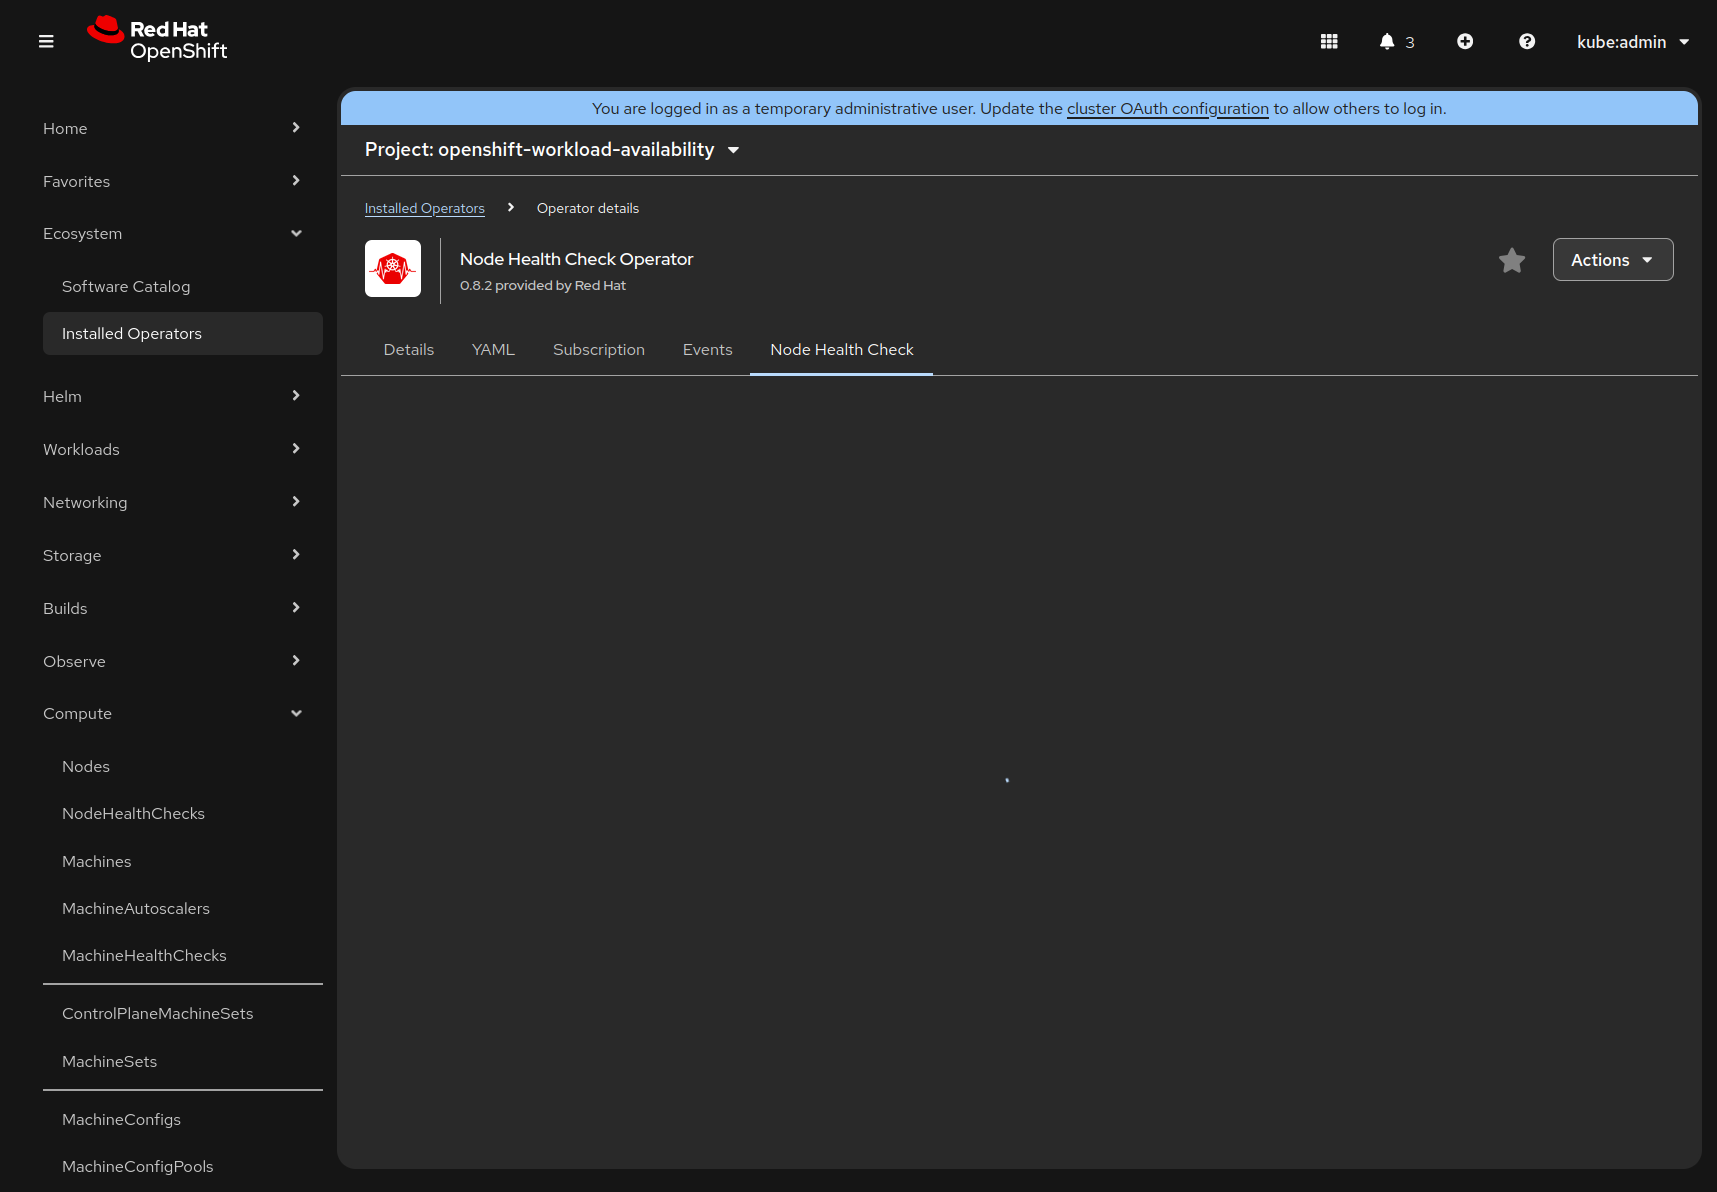Click the Red Hat OpenShift logo
The height and width of the screenshot is (1192, 1717).
158,40
